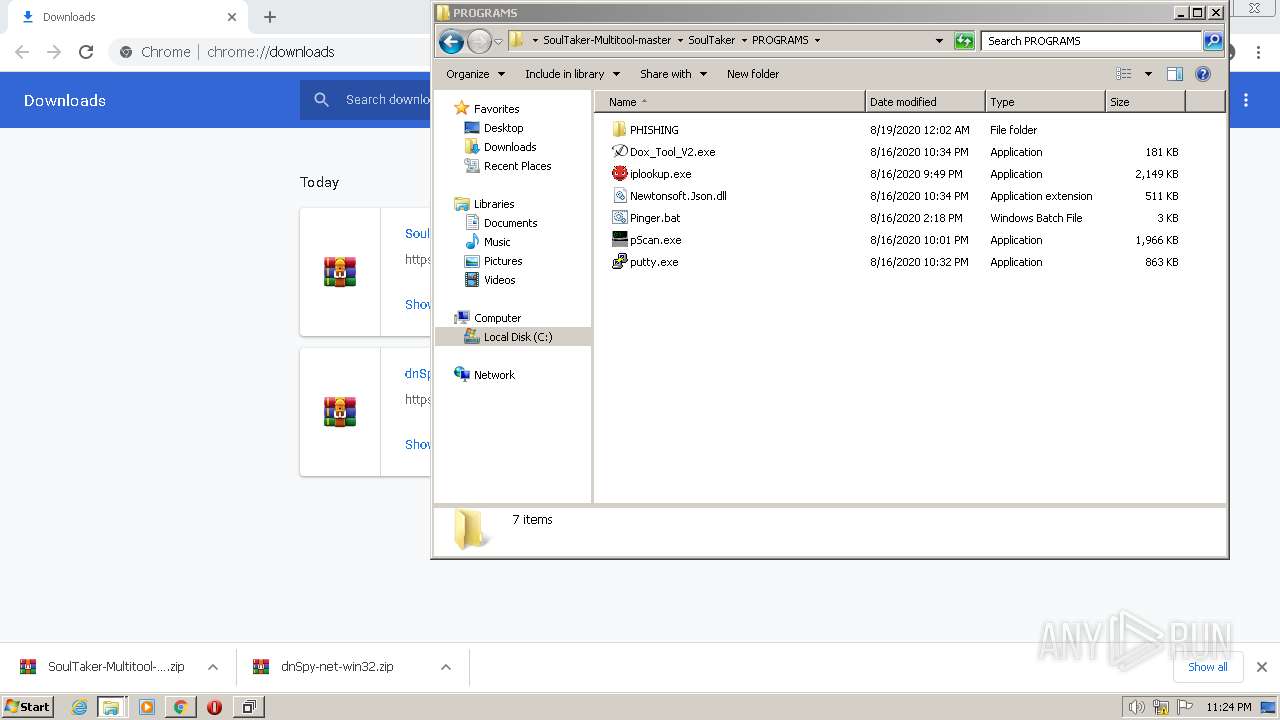The width and height of the screenshot is (1280, 720).
Task: Click the search magnifier in Explorer
Action: coord(1213,41)
